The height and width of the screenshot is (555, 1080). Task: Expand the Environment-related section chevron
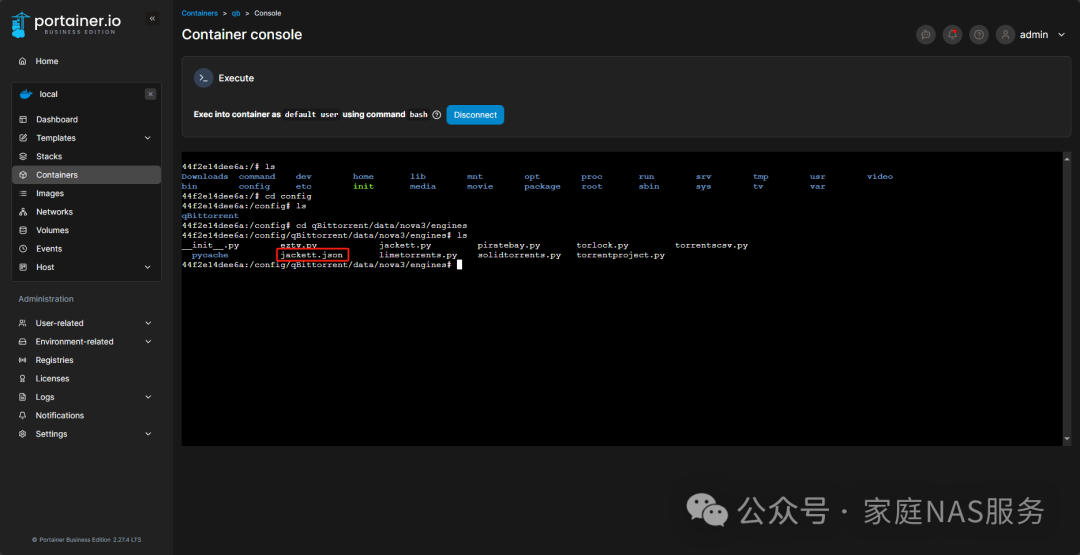point(148,342)
